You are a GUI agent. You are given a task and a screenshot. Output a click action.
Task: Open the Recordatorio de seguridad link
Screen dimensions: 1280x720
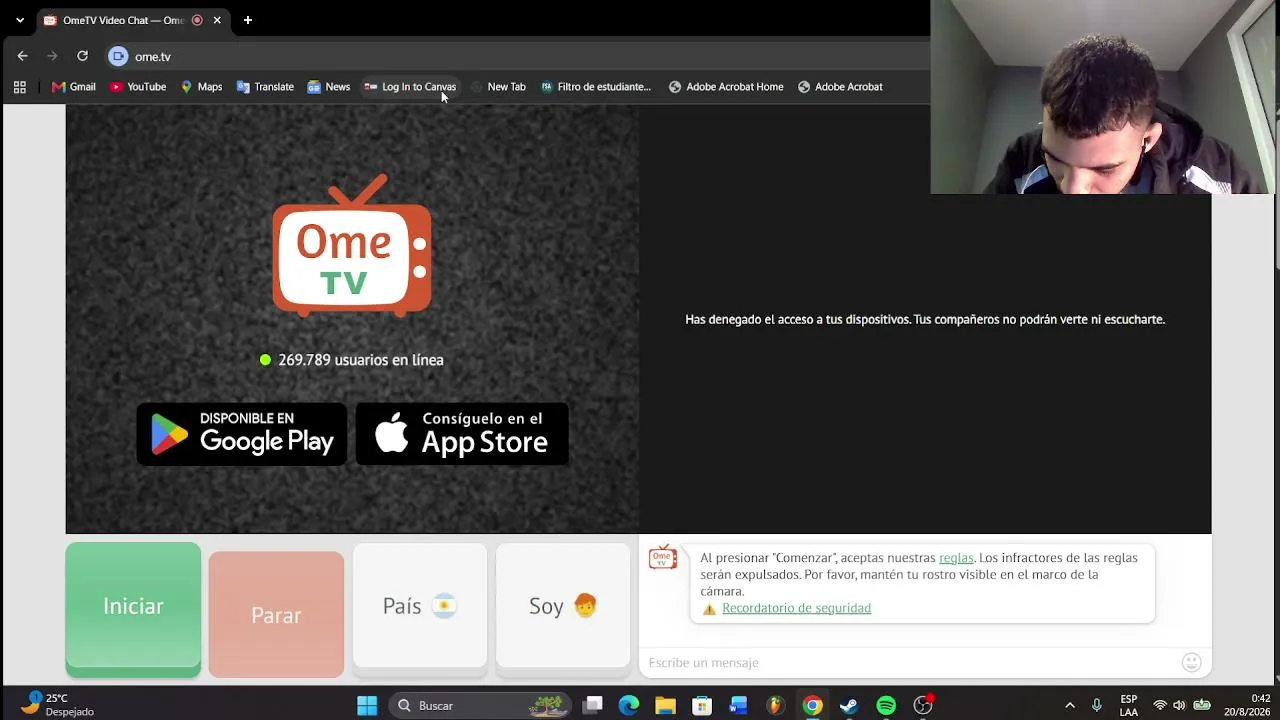tap(796, 608)
